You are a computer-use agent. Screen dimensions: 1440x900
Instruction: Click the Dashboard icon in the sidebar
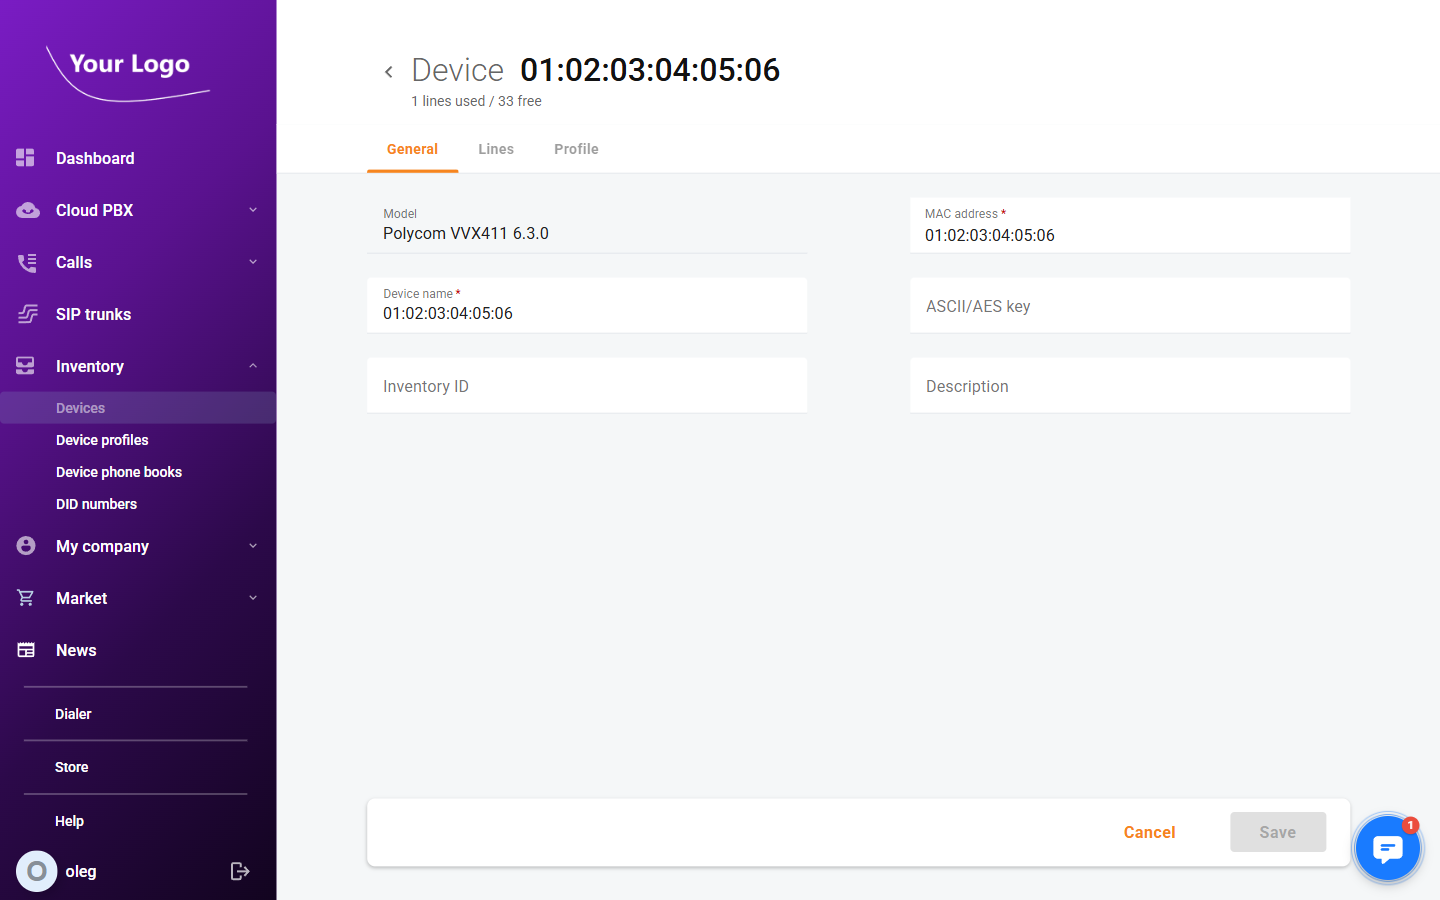[24, 158]
